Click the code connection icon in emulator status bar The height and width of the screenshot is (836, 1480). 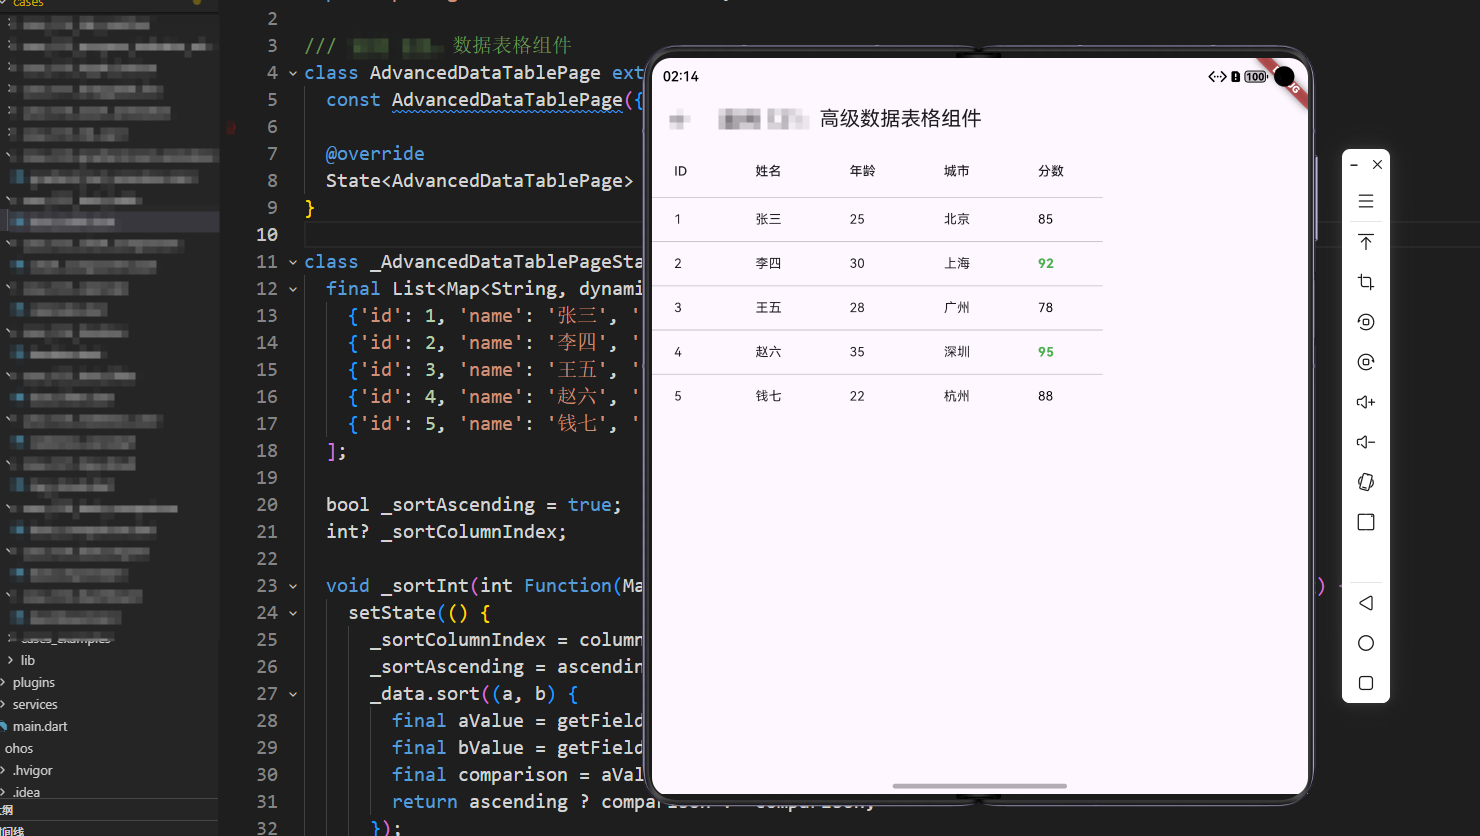coord(1217,76)
